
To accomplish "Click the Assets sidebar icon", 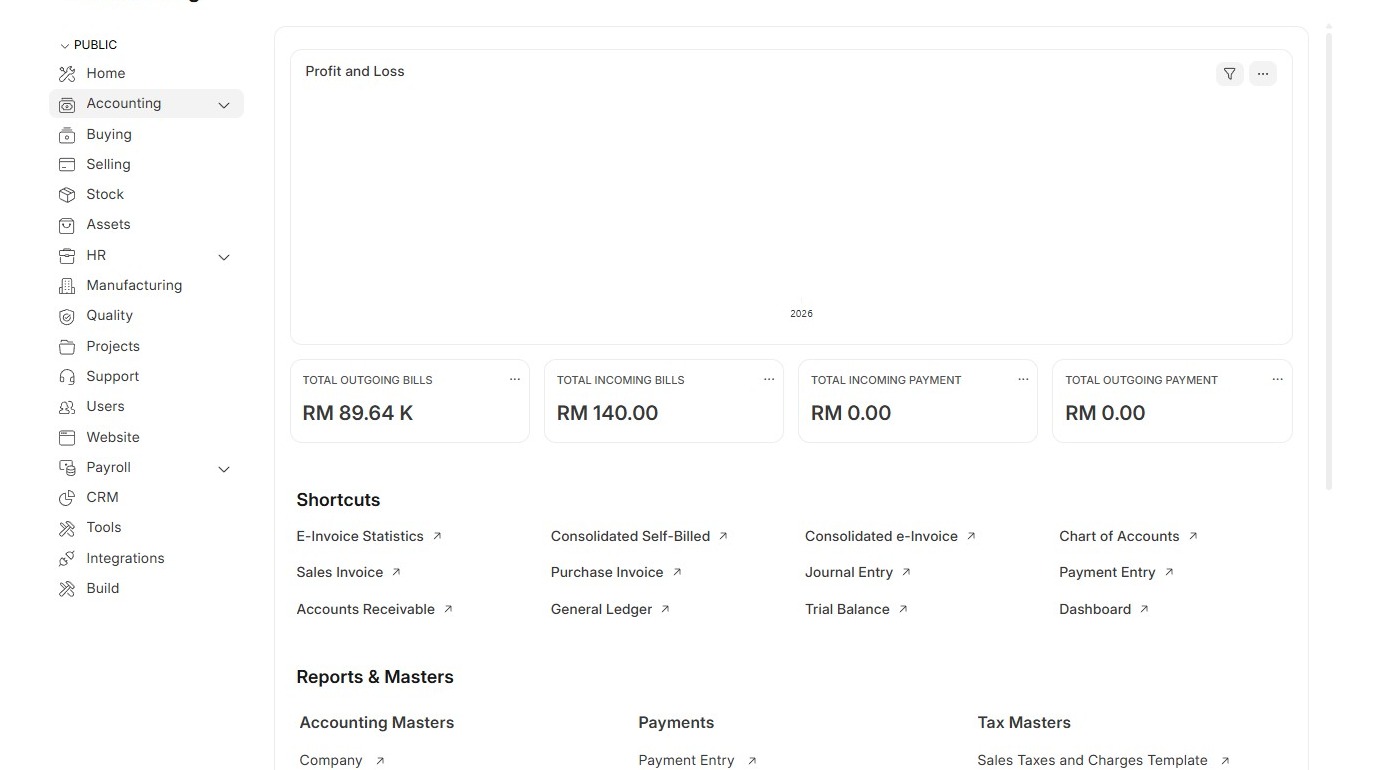I will tap(67, 225).
